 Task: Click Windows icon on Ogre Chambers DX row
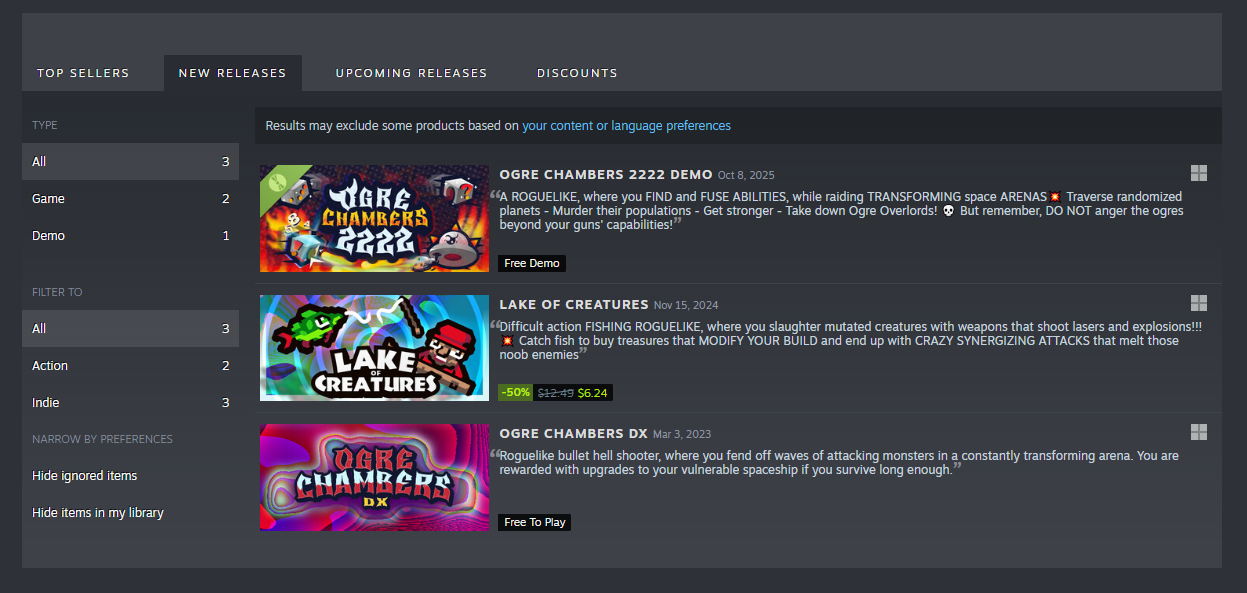[1199, 432]
